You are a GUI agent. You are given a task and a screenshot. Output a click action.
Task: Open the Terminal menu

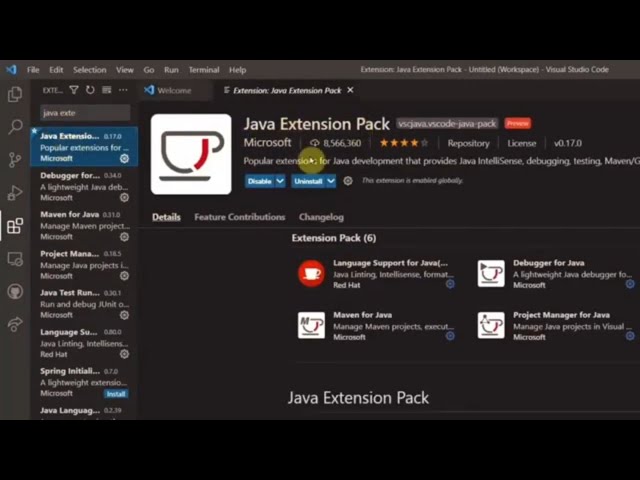(204, 70)
